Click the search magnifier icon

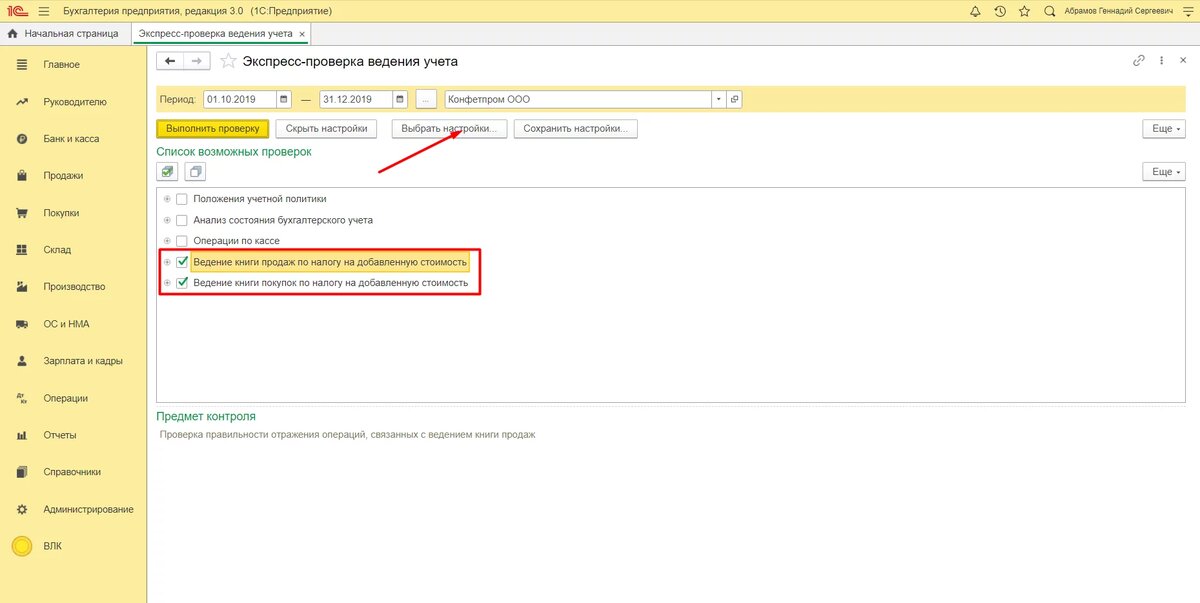click(x=1049, y=11)
